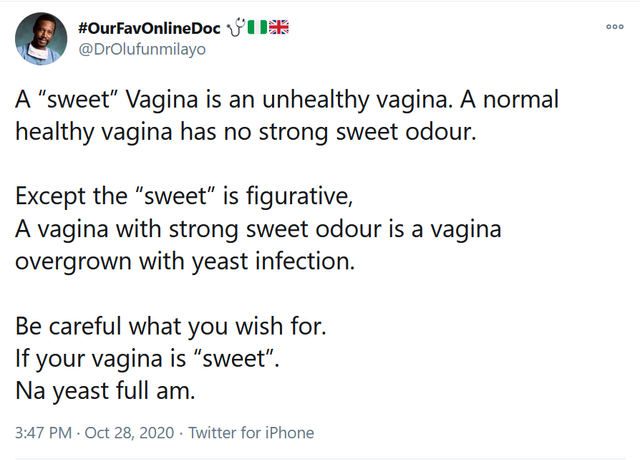Viewport: 640px width, 460px height.
Task: Click the 'If your vagina is "sweet"' line
Action: pyautogui.click(x=147, y=359)
